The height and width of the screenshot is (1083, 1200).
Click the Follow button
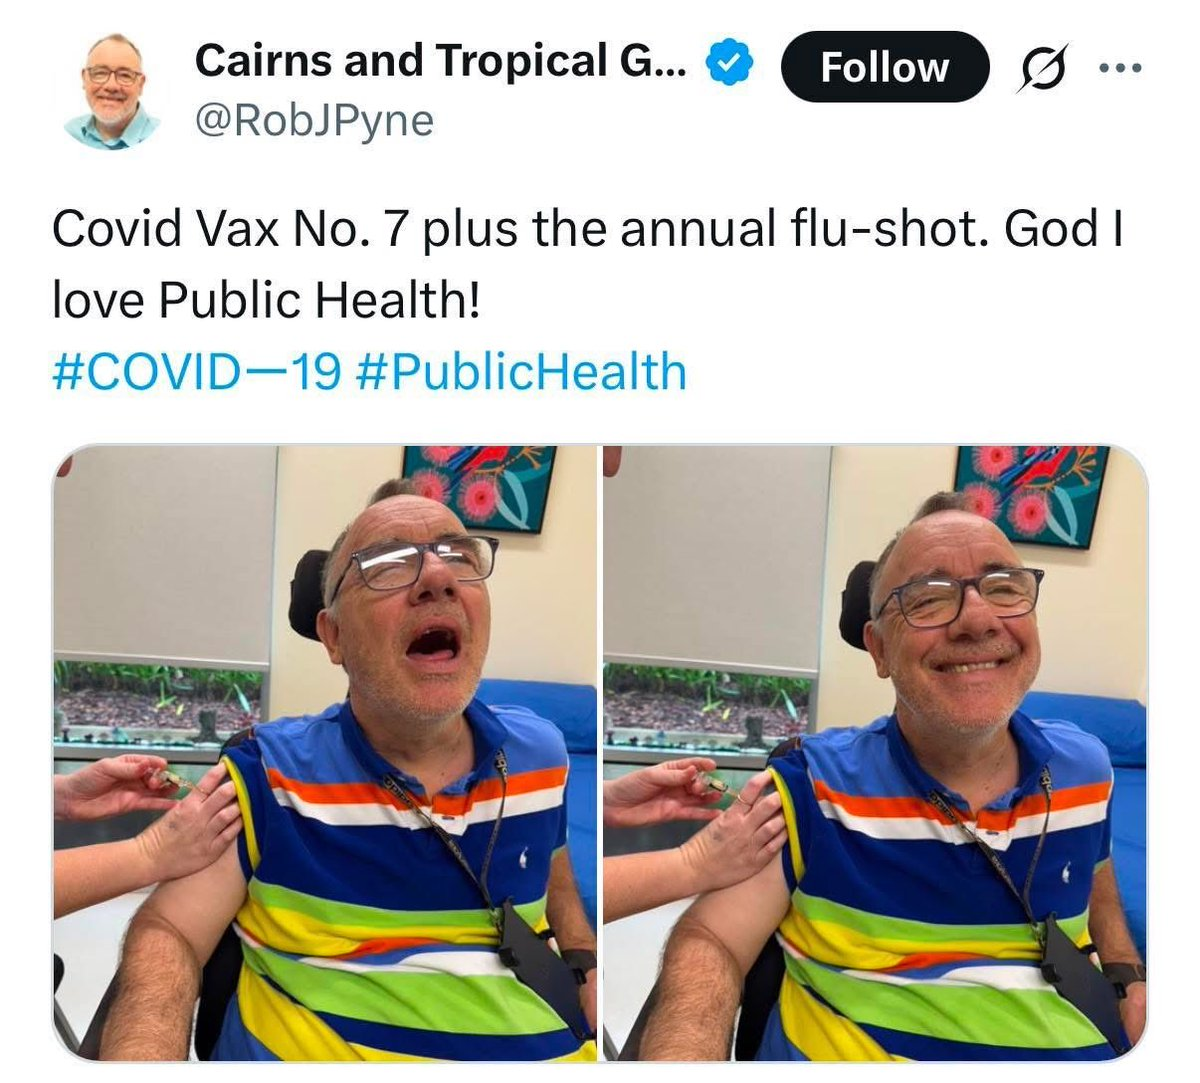coord(884,67)
